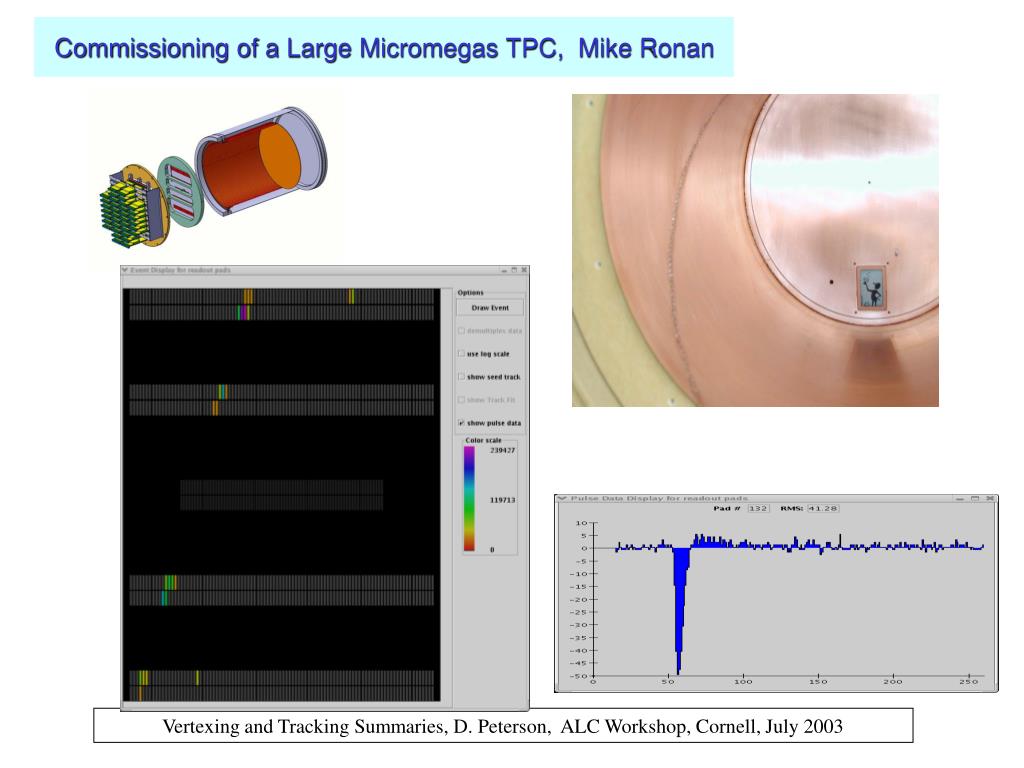
Task: Select the slide title mentioning Mike Ronan
Action: click(384, 49)
